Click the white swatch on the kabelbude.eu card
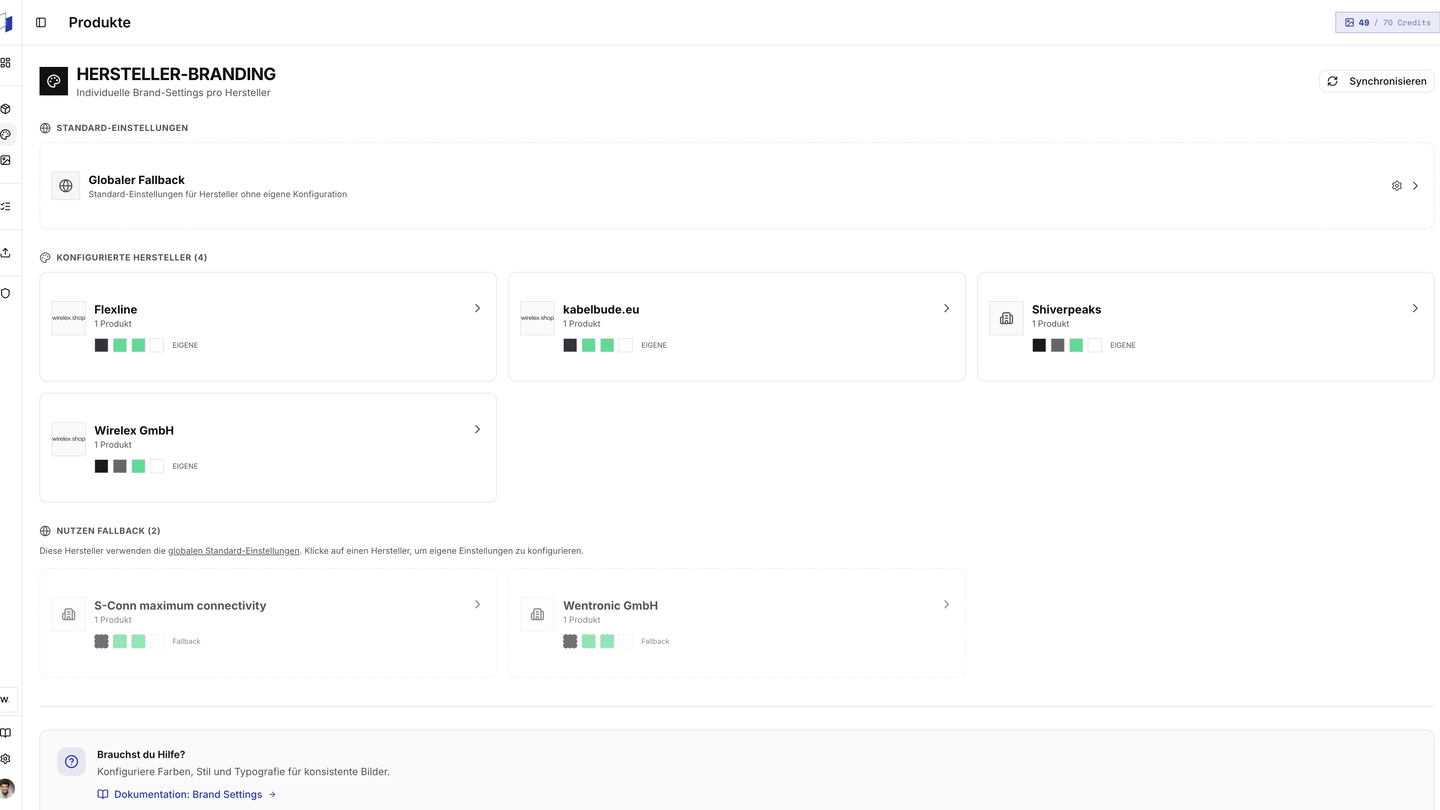This screenshot has width=1440, height=810. [x=626, y=345]
